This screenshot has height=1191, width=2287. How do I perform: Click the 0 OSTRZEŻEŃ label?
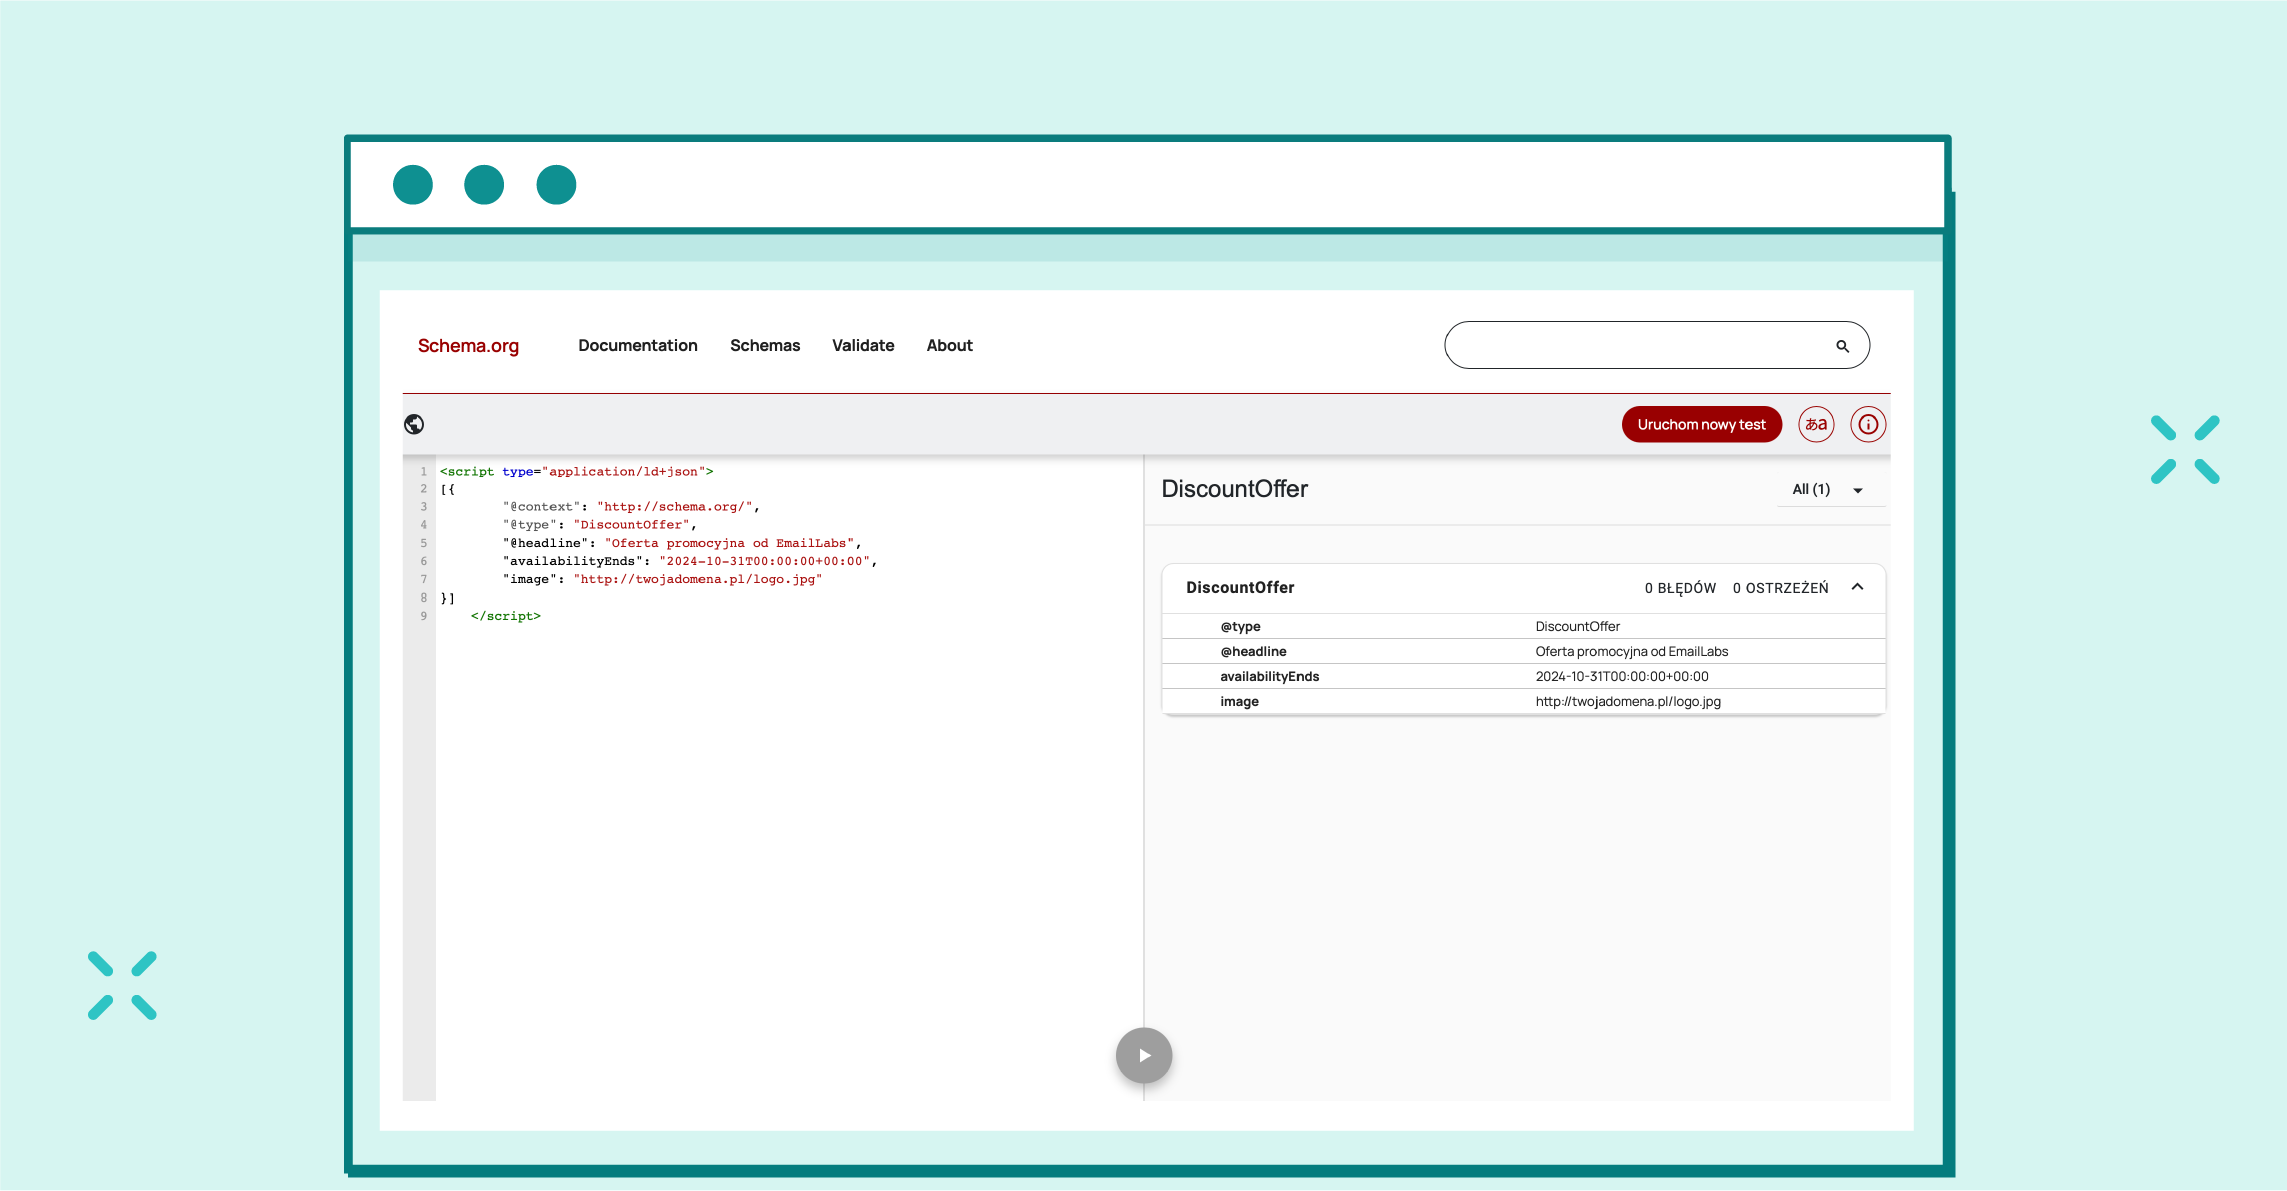tap(1780, 588)
